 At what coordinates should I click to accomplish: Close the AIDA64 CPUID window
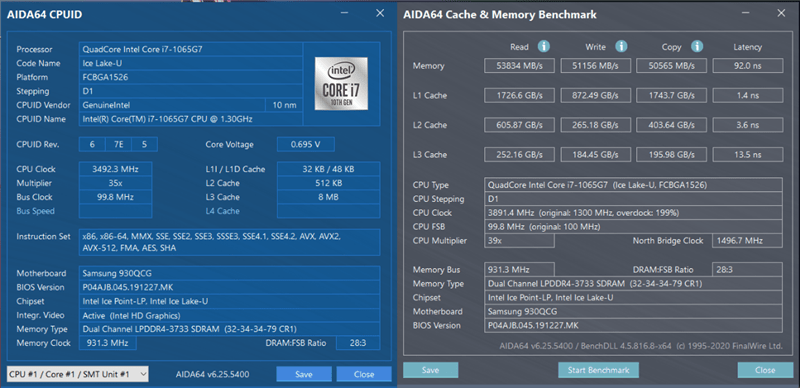380,14
